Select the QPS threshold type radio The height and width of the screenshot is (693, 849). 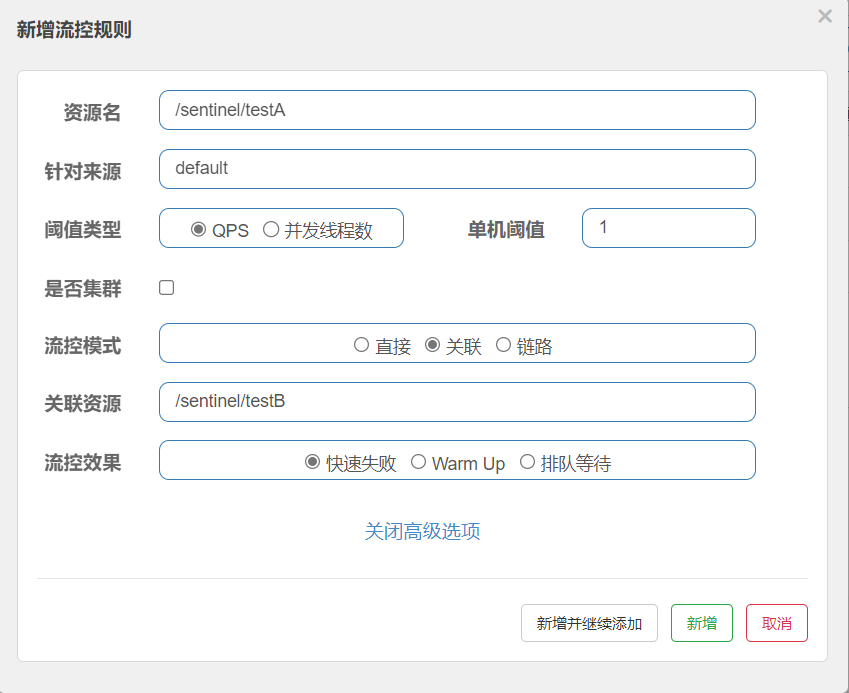[x=198, y=230]
